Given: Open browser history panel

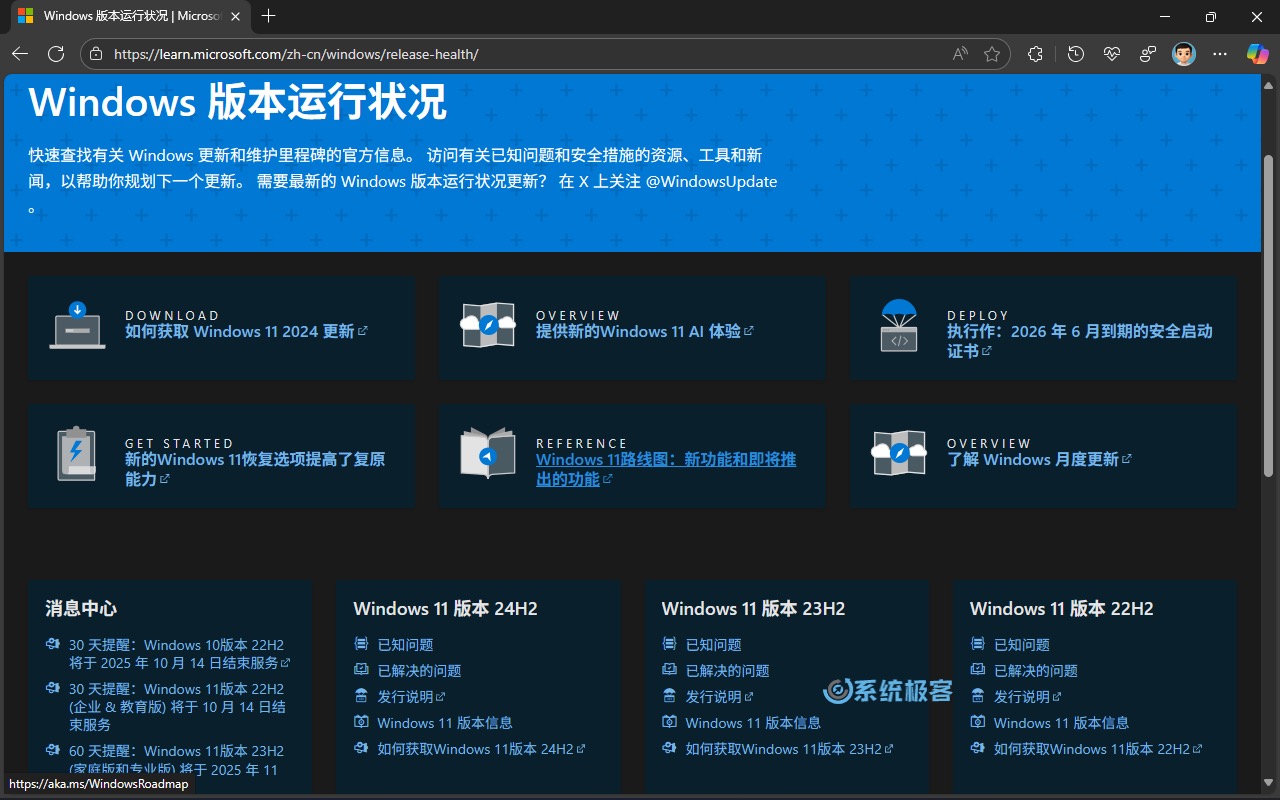Looking at the screenshot, I should [x=1076, y=54].
